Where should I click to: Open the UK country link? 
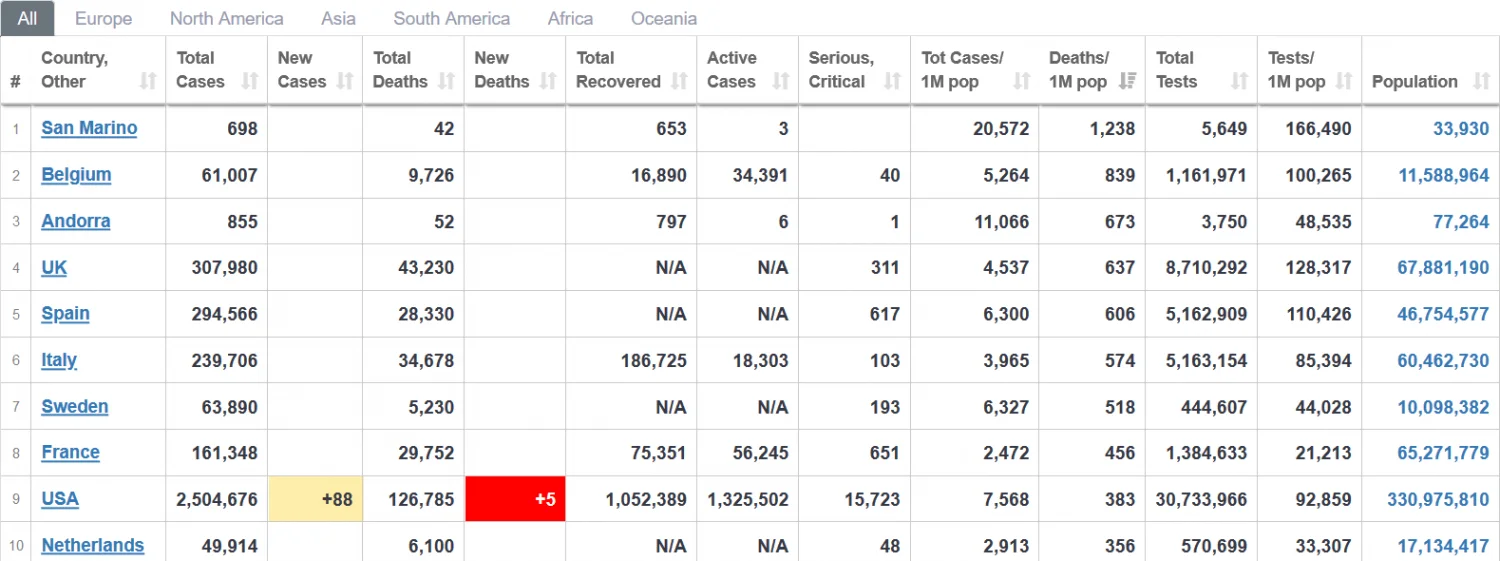(54, 267)
